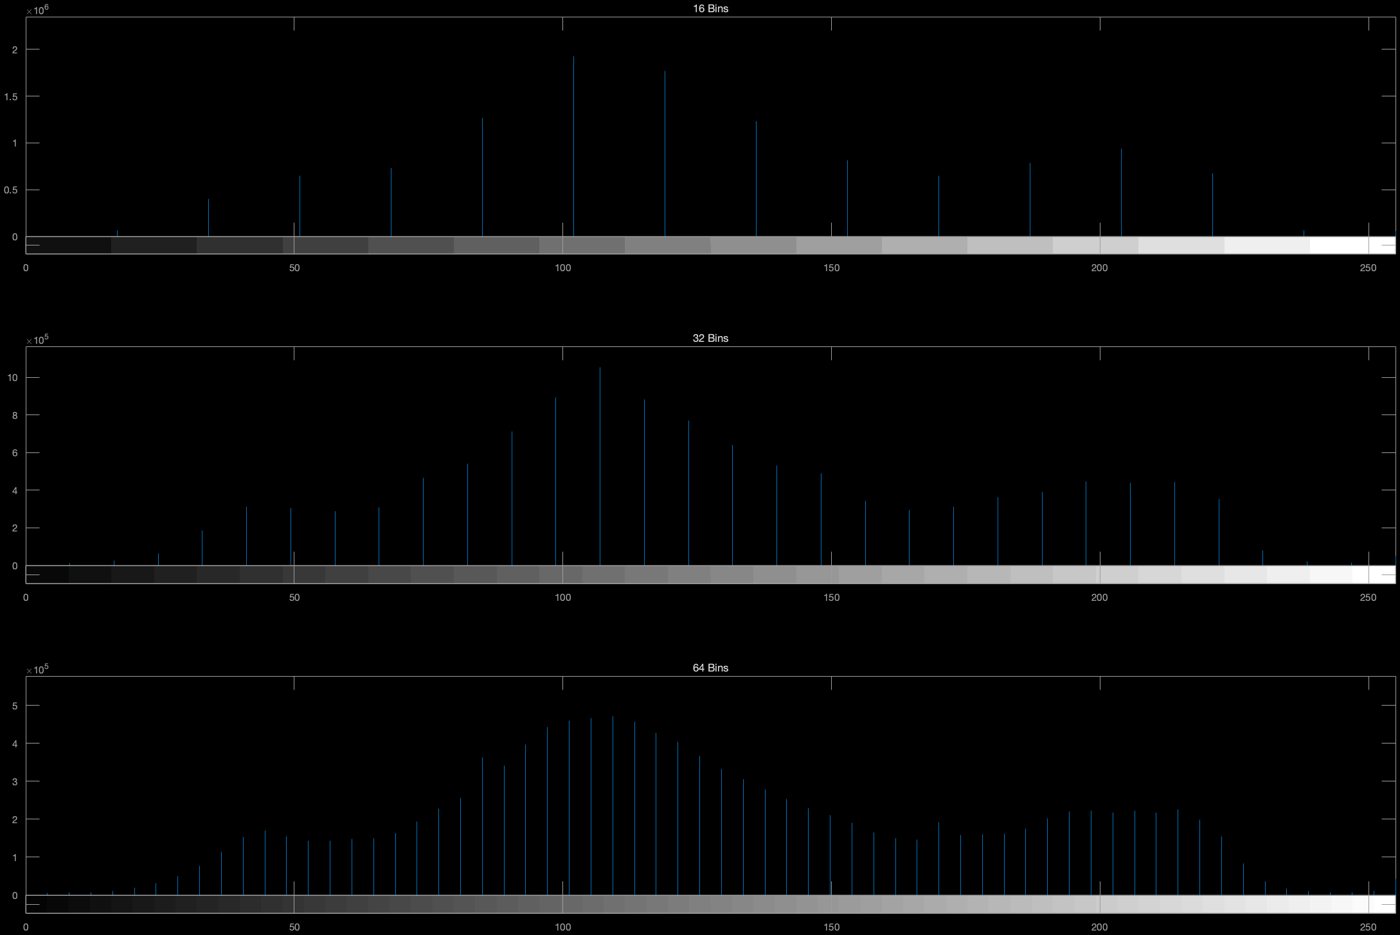Viewport: 1400px width, 935px height.
Task: Click the "32 Bins" plot title
Action: click(x=710, y=338)
